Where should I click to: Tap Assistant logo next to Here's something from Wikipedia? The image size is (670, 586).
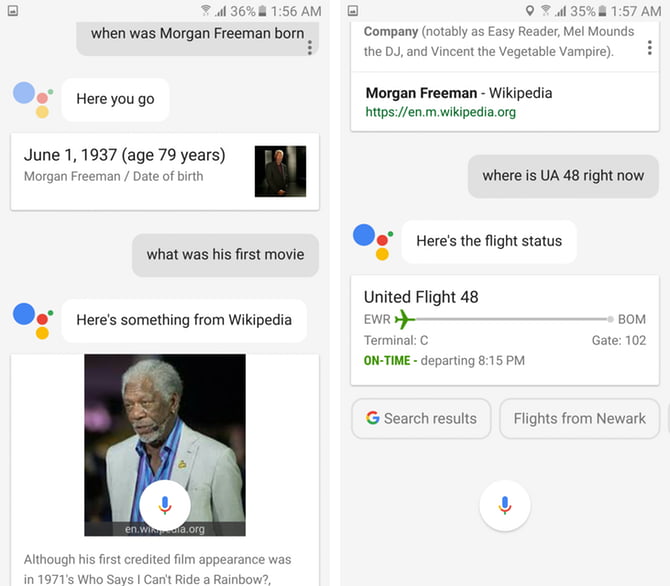point(33,321)
